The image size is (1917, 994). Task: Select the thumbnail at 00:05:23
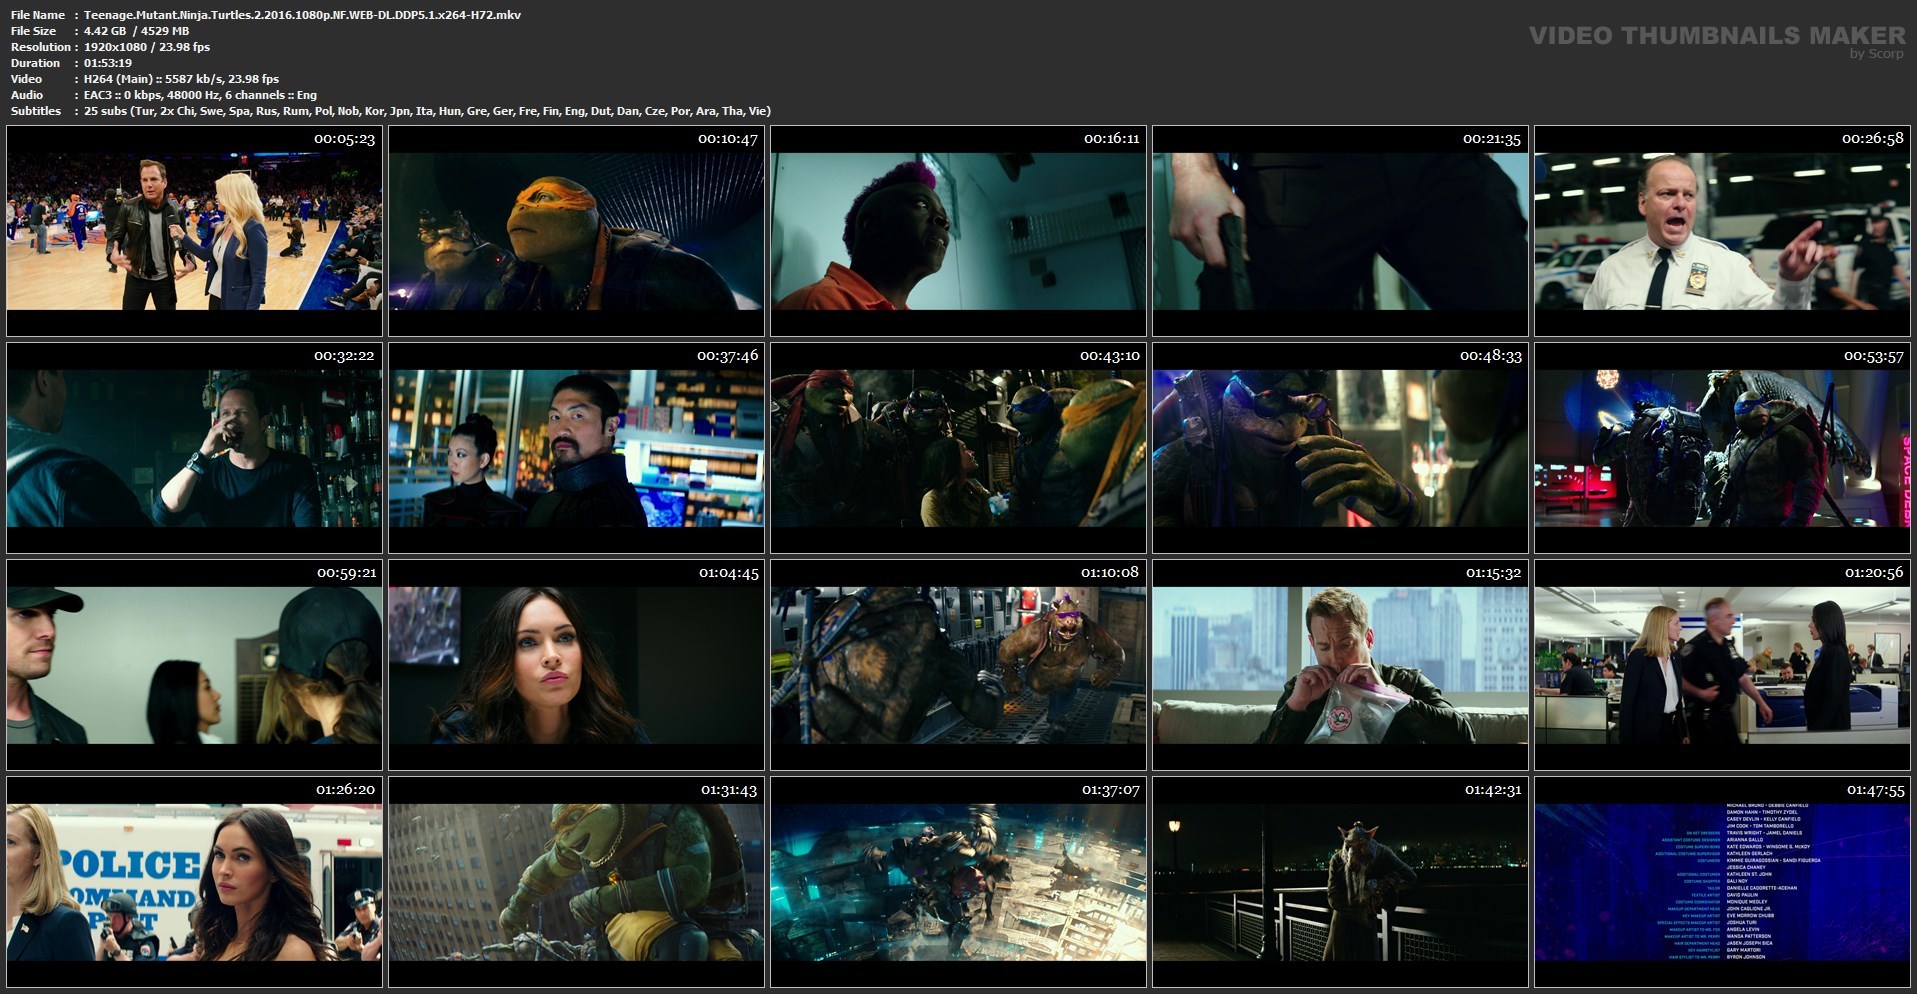pyautogui.click(x=194, y=231)
